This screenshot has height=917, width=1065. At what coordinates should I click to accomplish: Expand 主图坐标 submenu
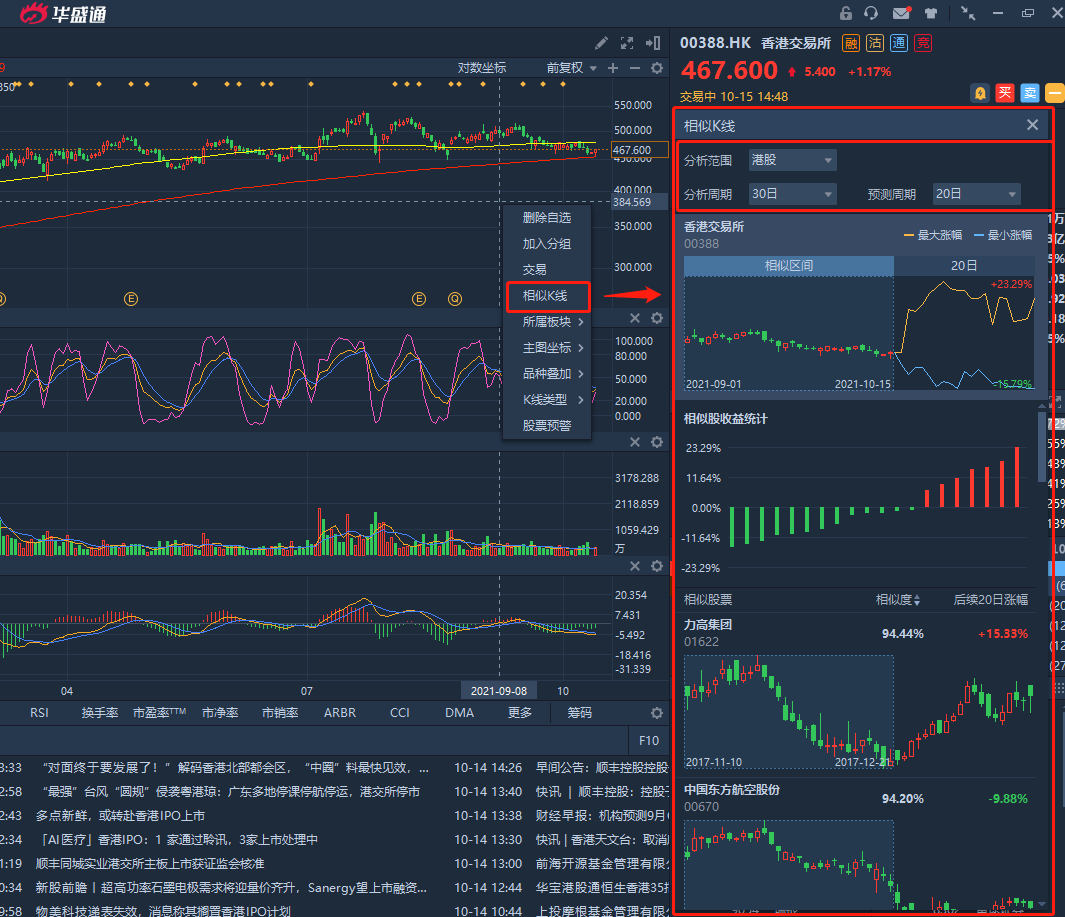coord(547,348)
